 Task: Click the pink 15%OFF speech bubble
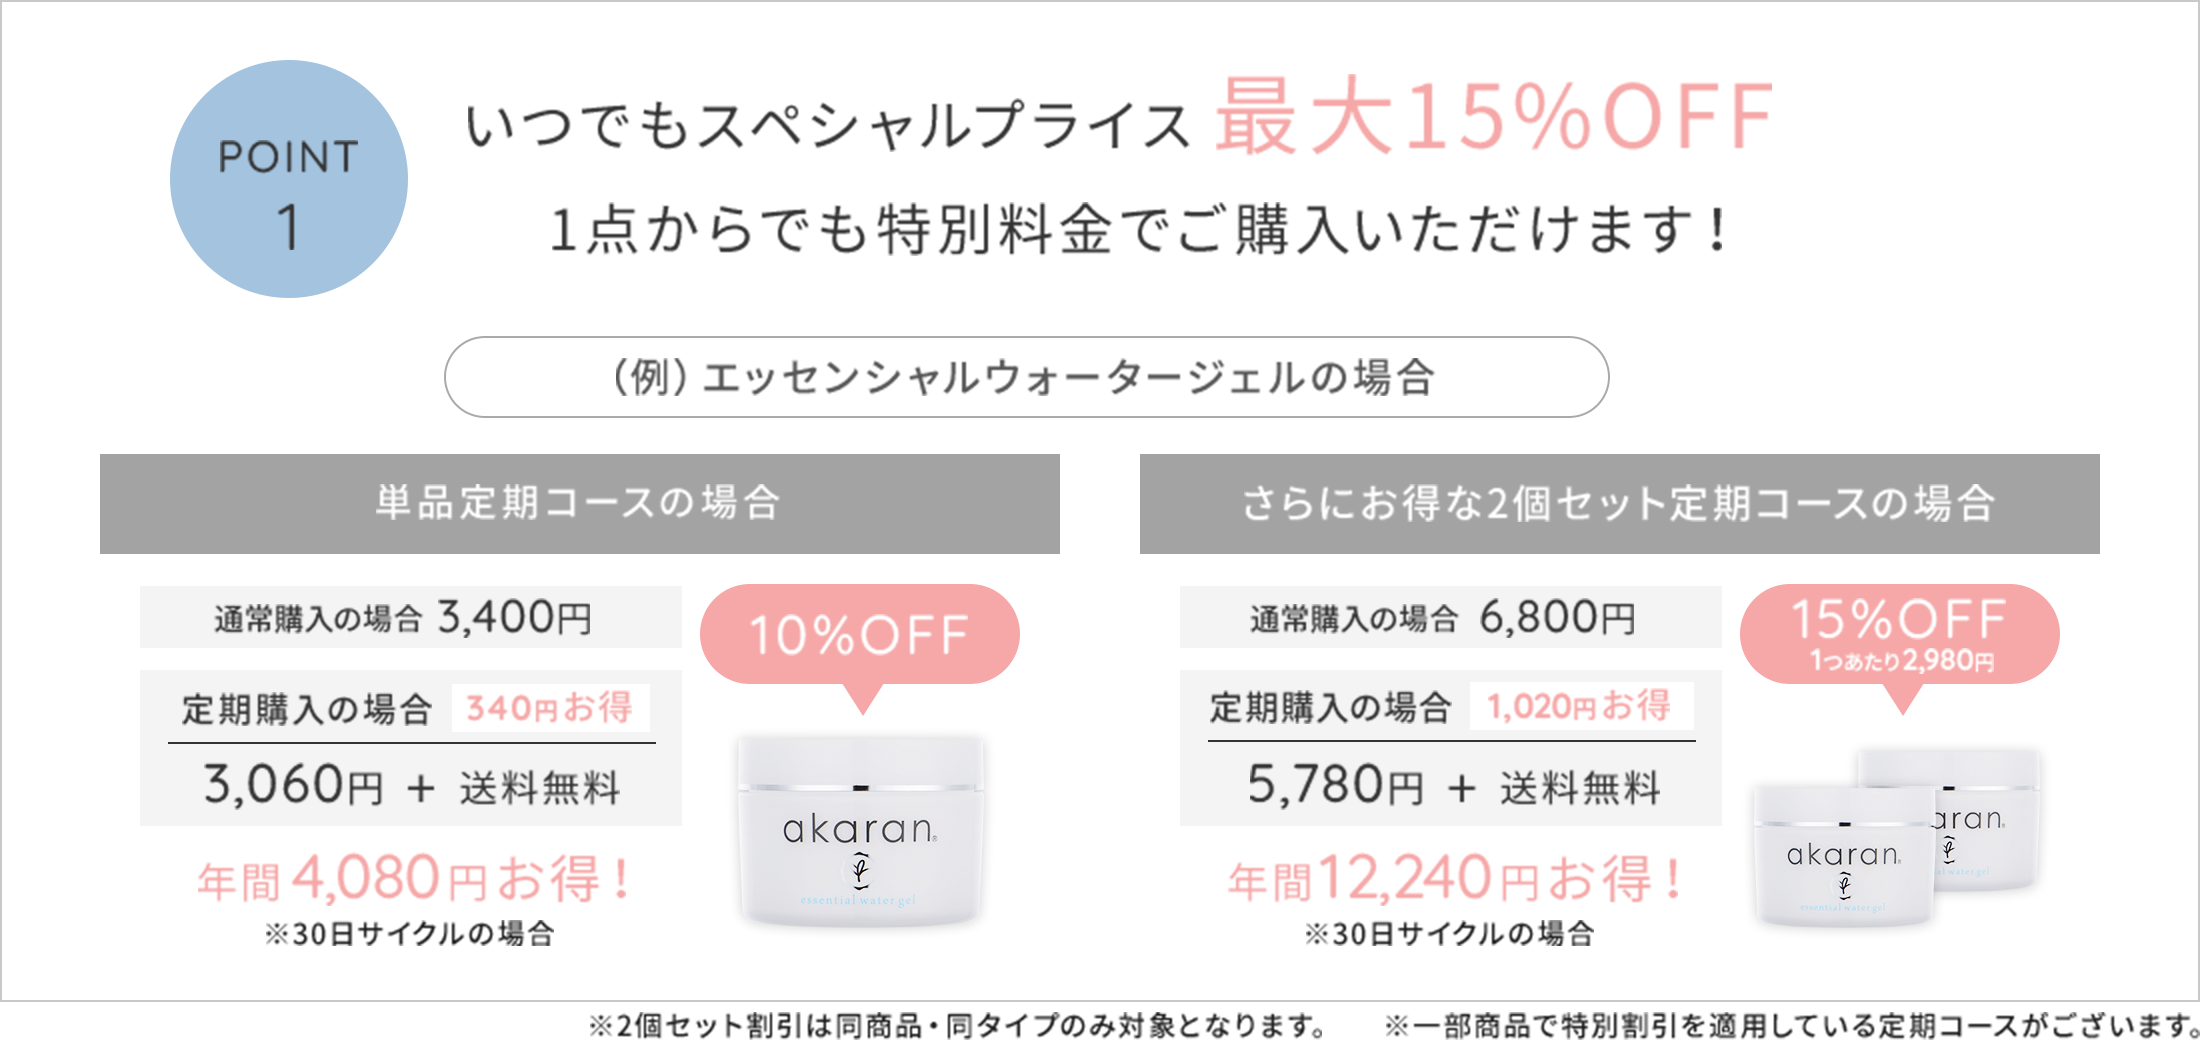(x=1899, y=633)
